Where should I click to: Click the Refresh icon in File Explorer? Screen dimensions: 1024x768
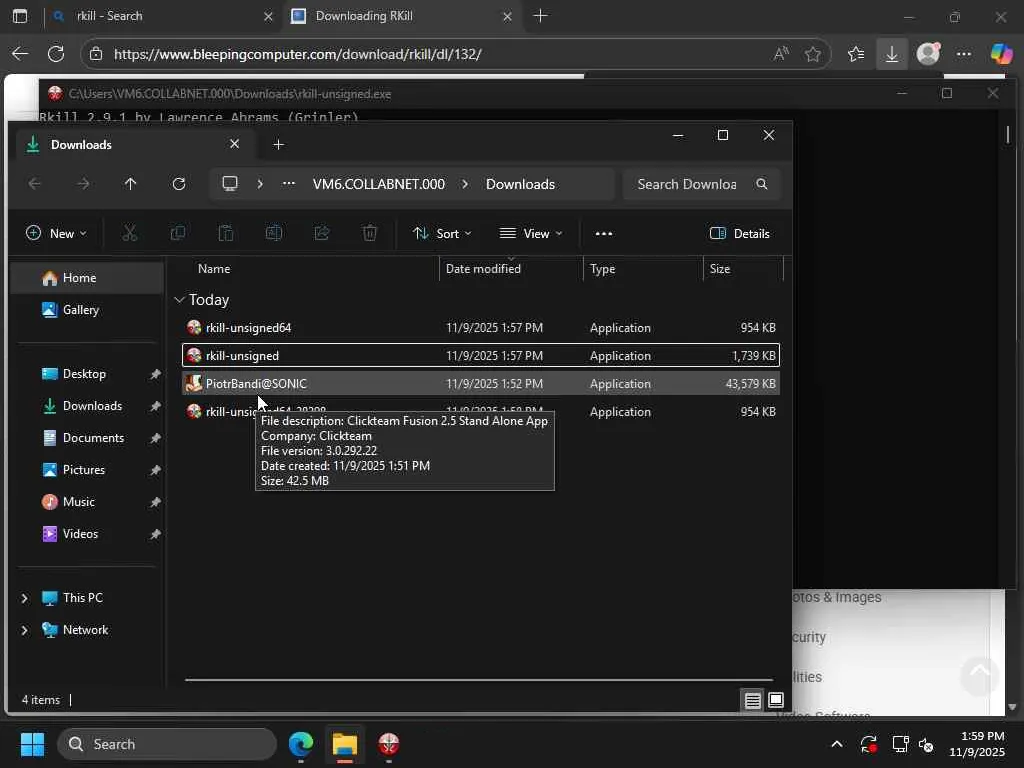coord(179,184)
